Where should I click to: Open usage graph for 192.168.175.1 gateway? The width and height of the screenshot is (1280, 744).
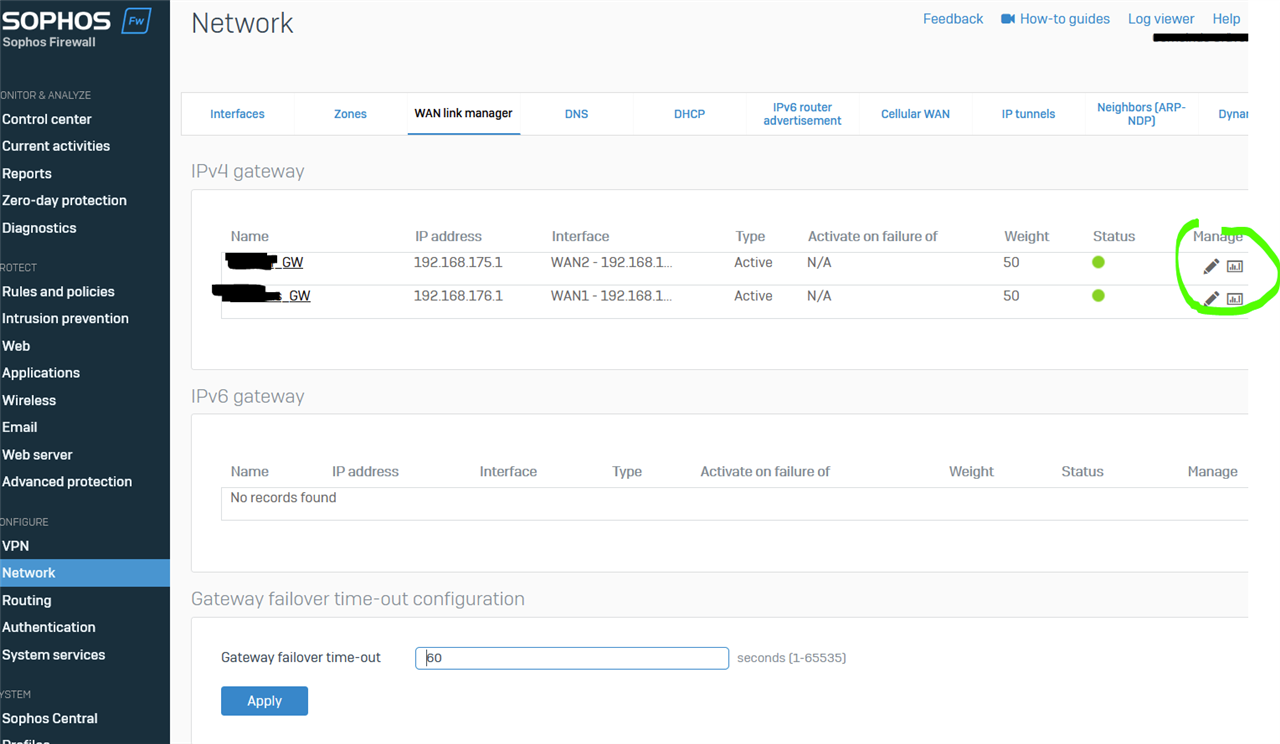pyautogui.click(x=1235, y=266)
